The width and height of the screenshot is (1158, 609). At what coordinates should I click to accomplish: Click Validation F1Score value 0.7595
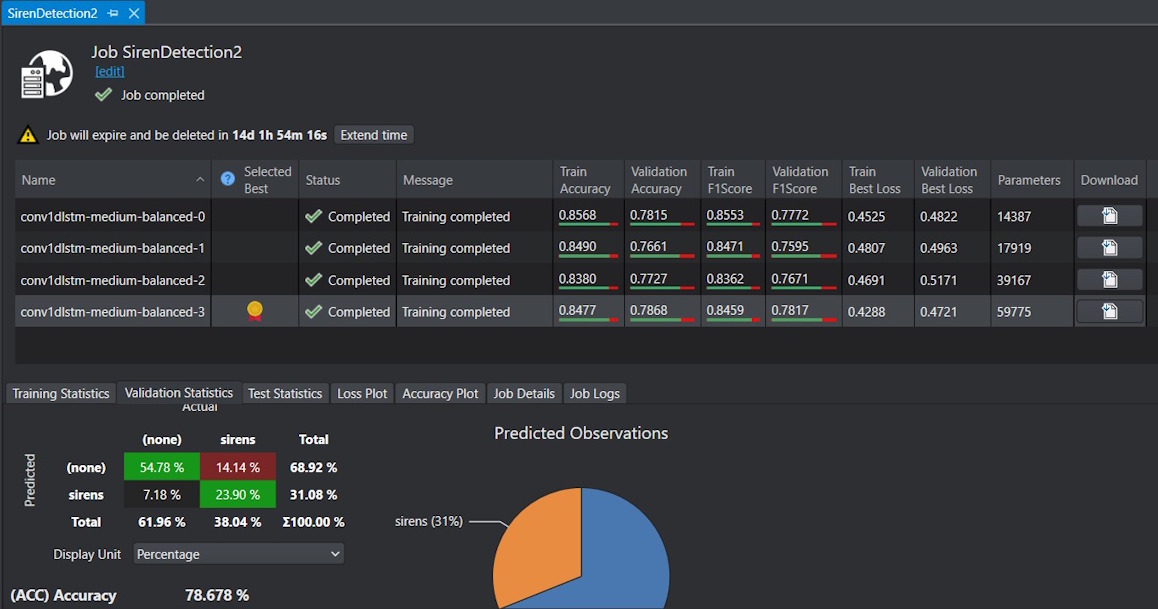tap(789, 247)
